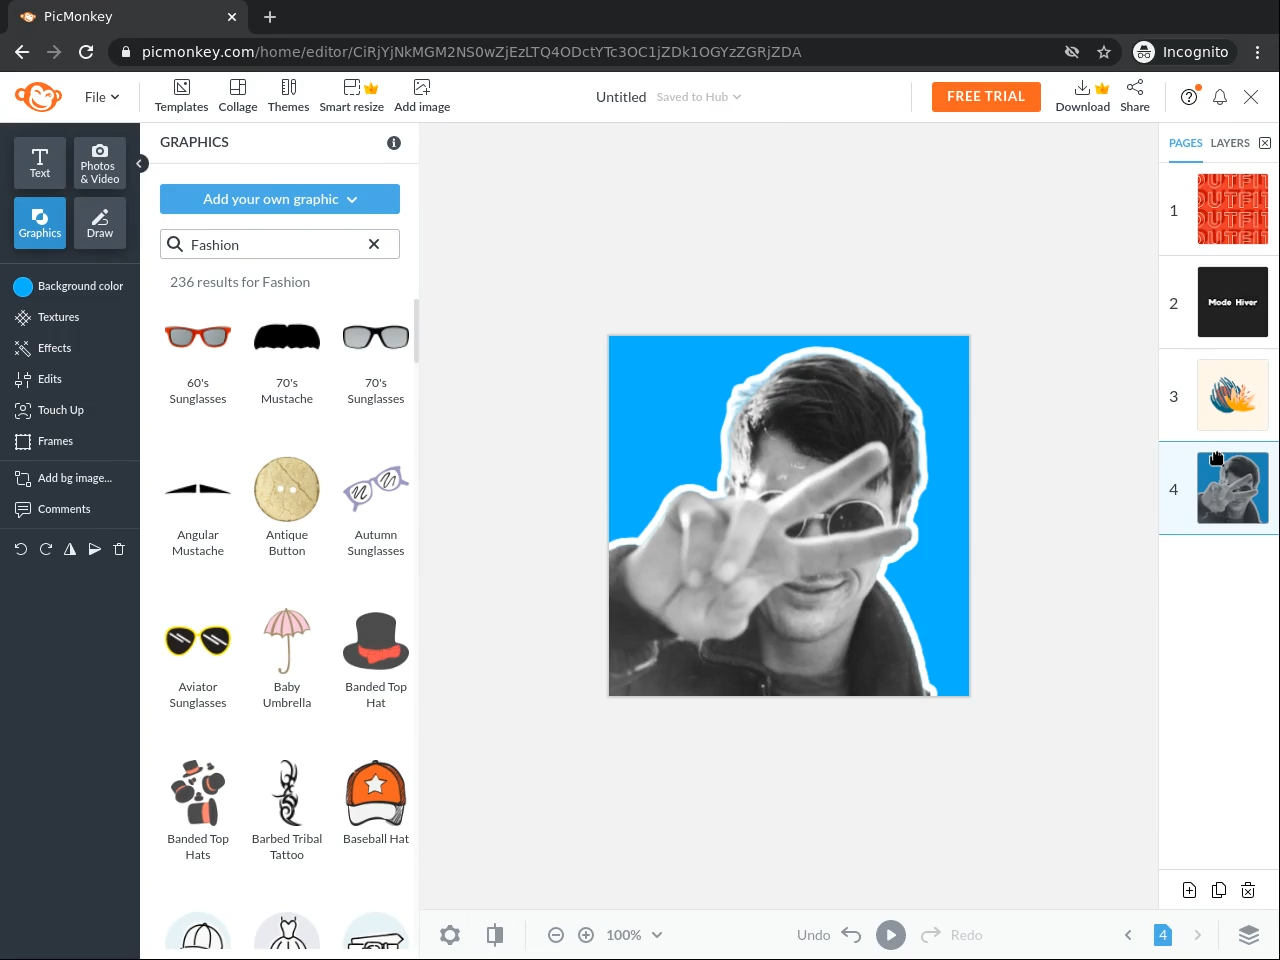Click the delete trash icon in left sidebar
The width and height of the screenshot is (1280, 960).
tap(119, 549)
